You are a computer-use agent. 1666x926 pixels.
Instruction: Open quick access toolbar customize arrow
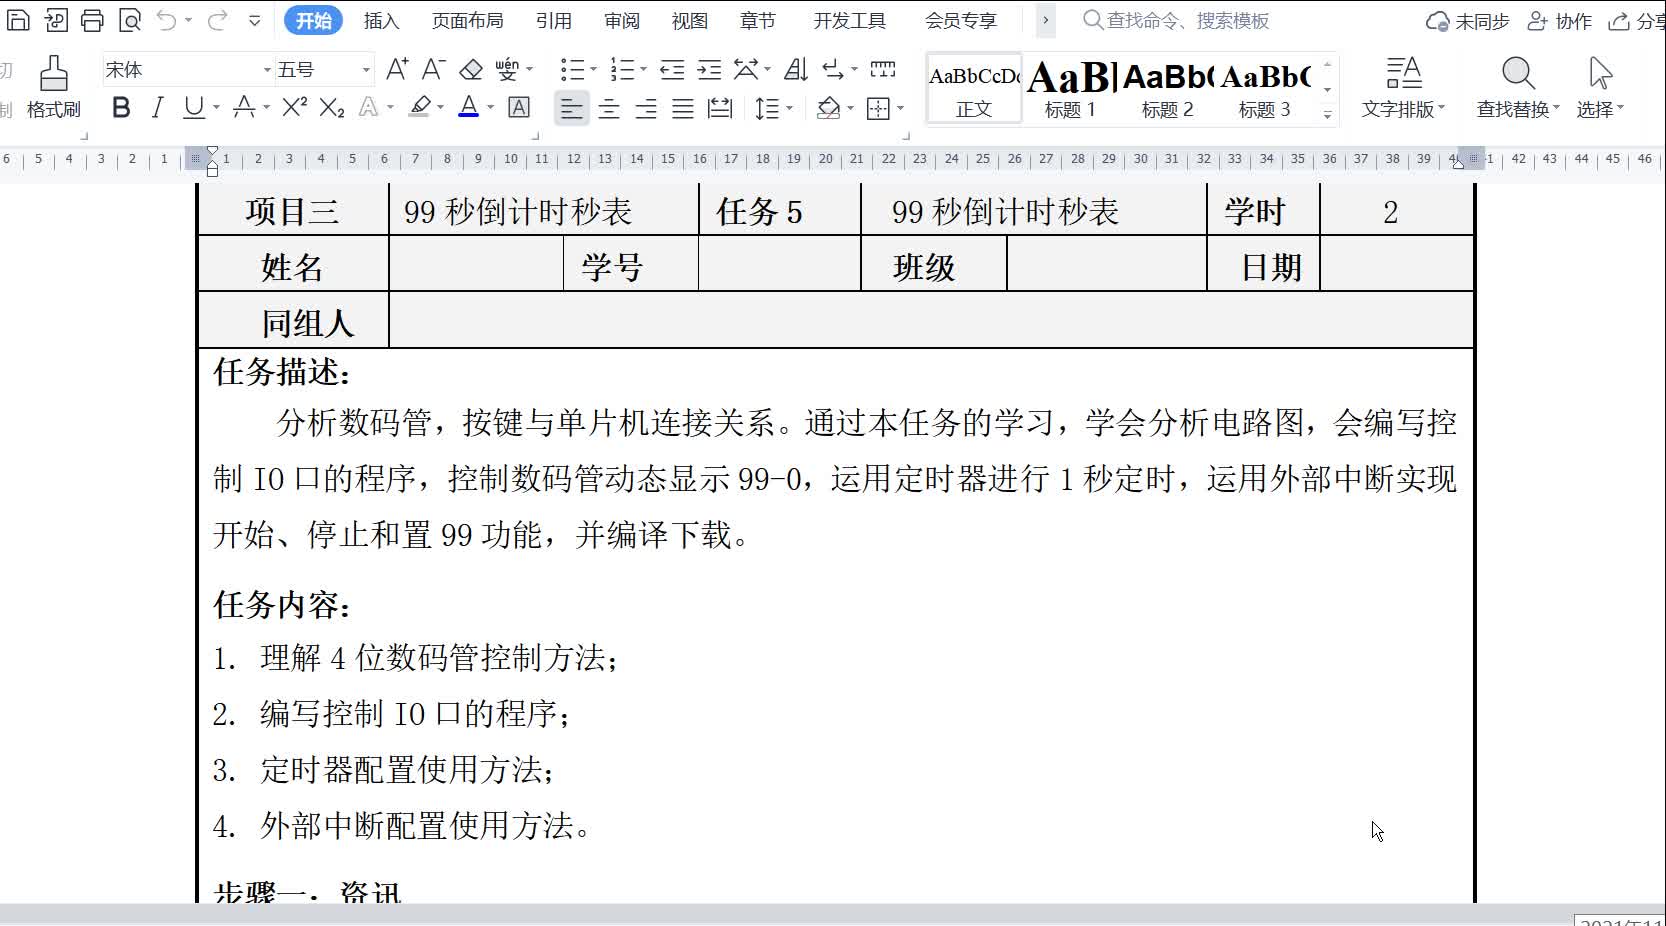[254, 20]
